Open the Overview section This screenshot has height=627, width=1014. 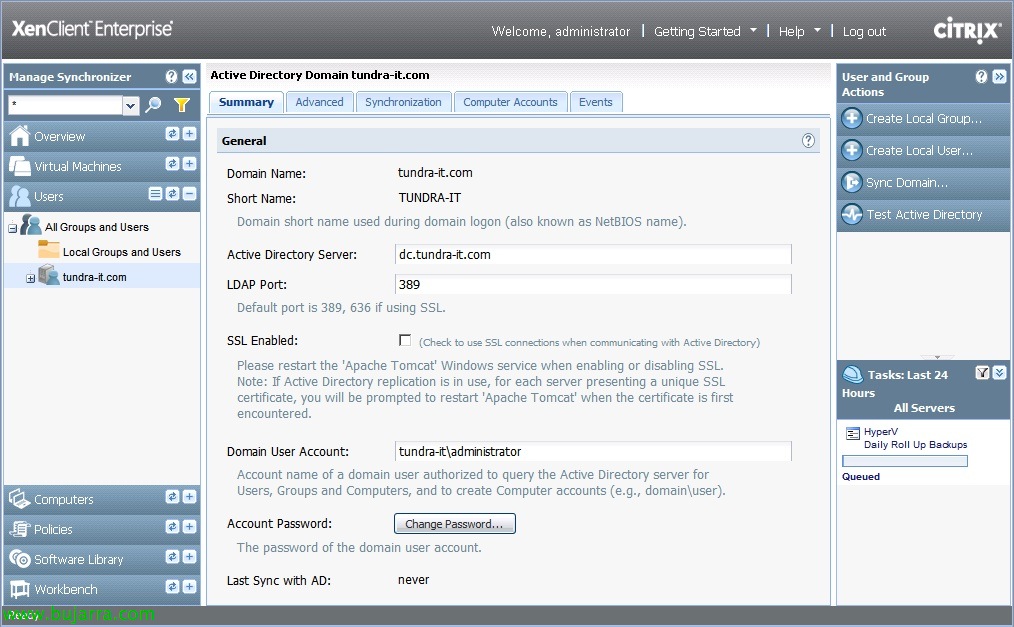coord(59,136)
